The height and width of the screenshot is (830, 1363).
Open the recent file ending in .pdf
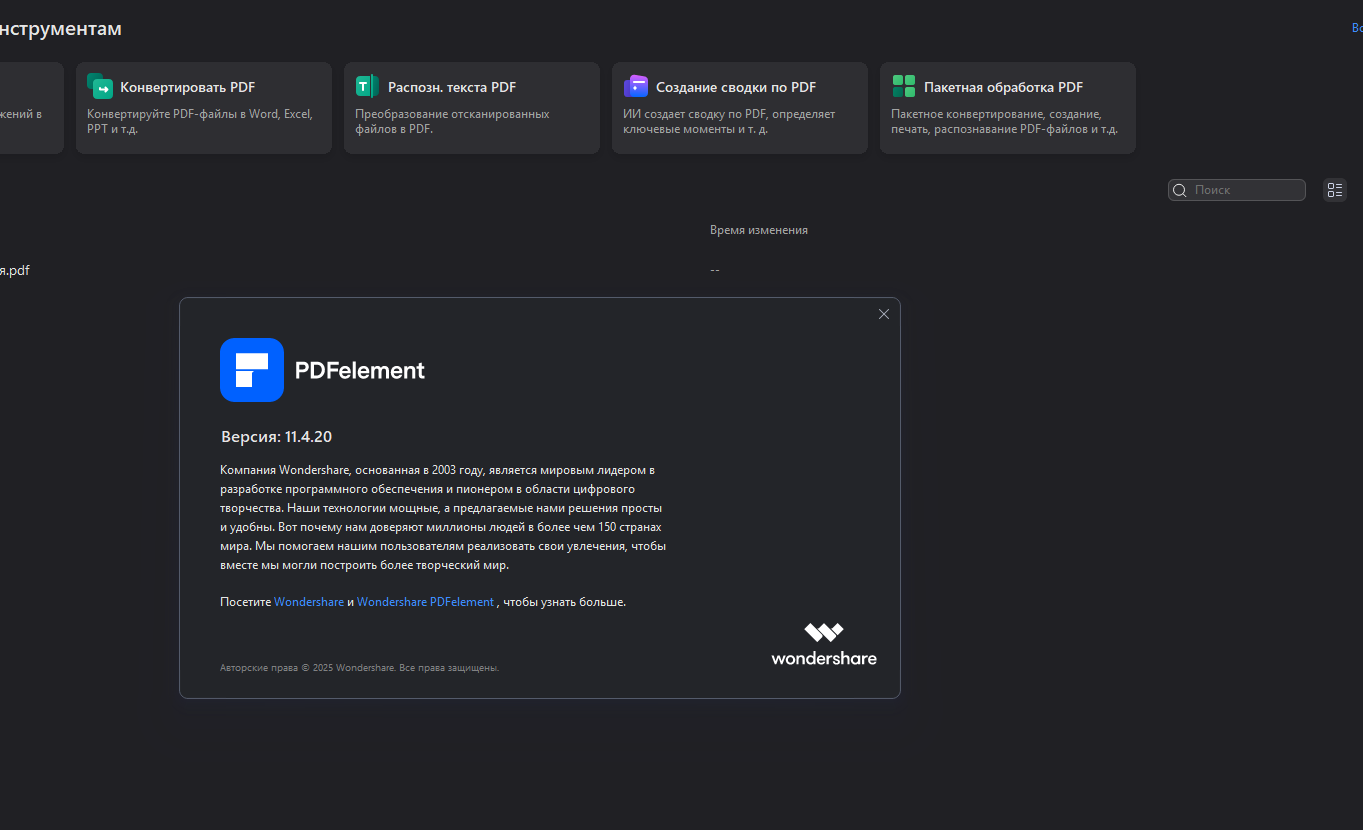pyautogui.click(x=15, y=270)
